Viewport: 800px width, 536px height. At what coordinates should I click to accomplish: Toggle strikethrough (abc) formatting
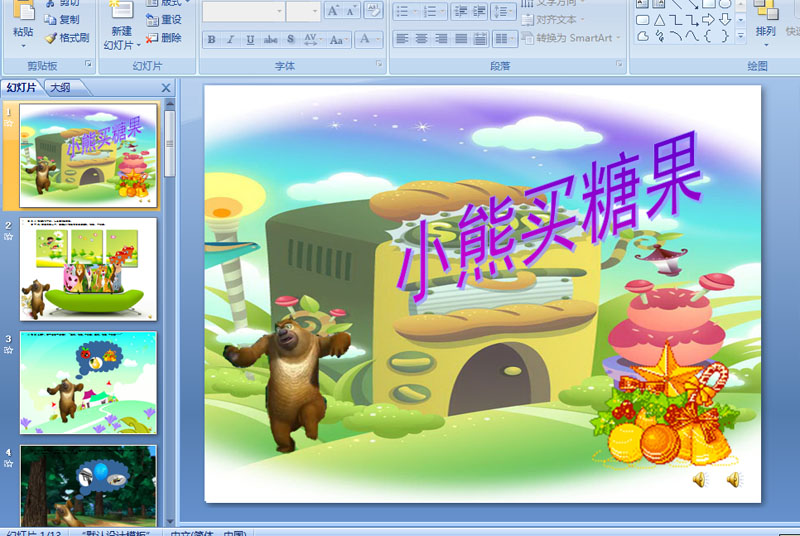click(x=270, y=39)
